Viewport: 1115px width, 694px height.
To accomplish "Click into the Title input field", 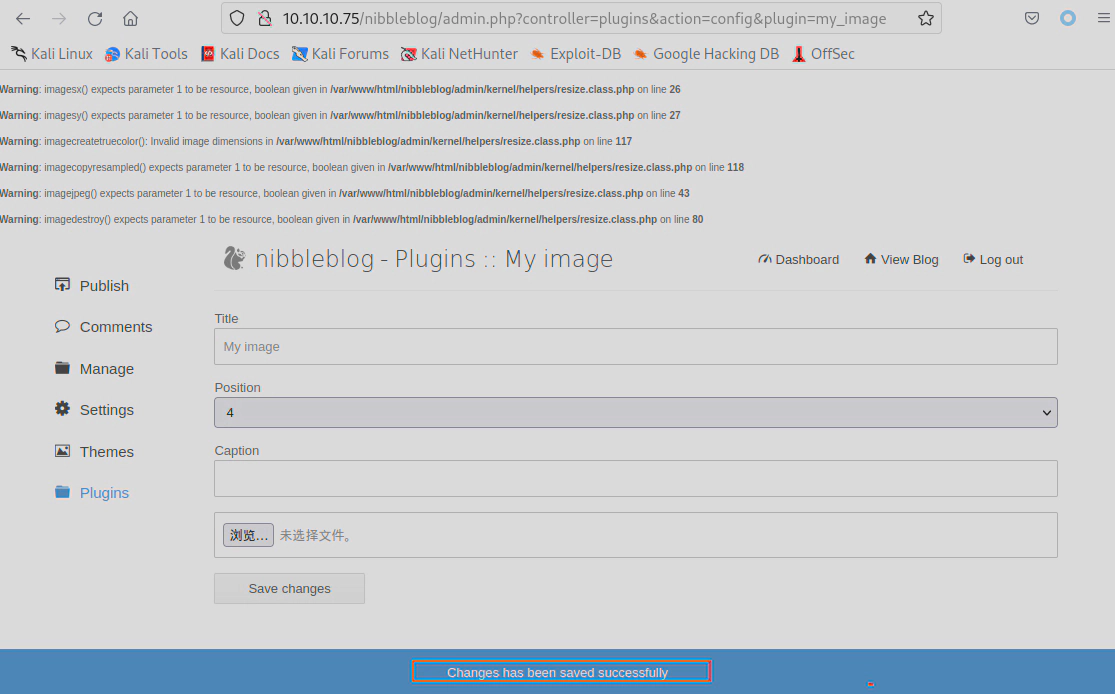I will coord(635,347).
